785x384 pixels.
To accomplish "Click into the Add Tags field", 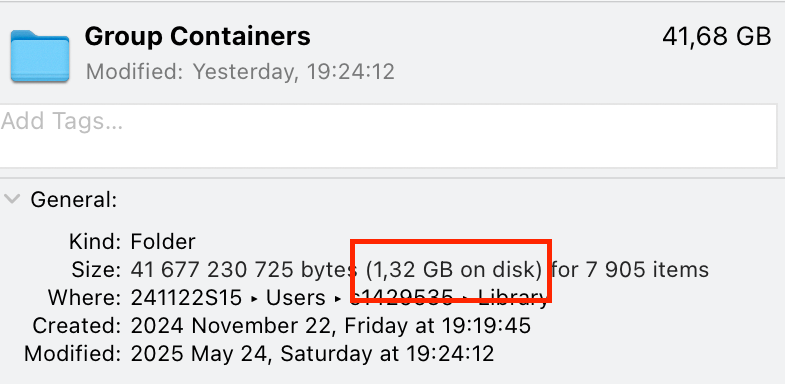I will coord(388,136).
